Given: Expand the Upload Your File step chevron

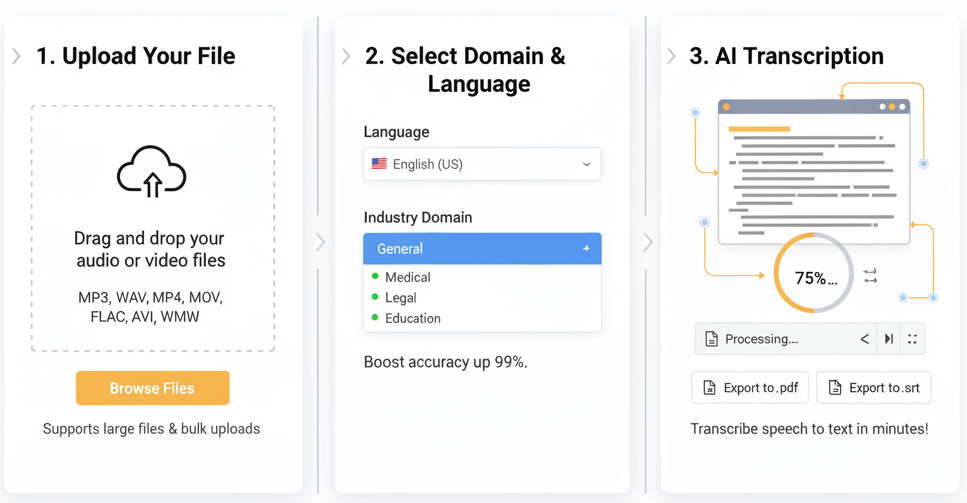Looking at the screenshot, I should click(x=17, y=56).
